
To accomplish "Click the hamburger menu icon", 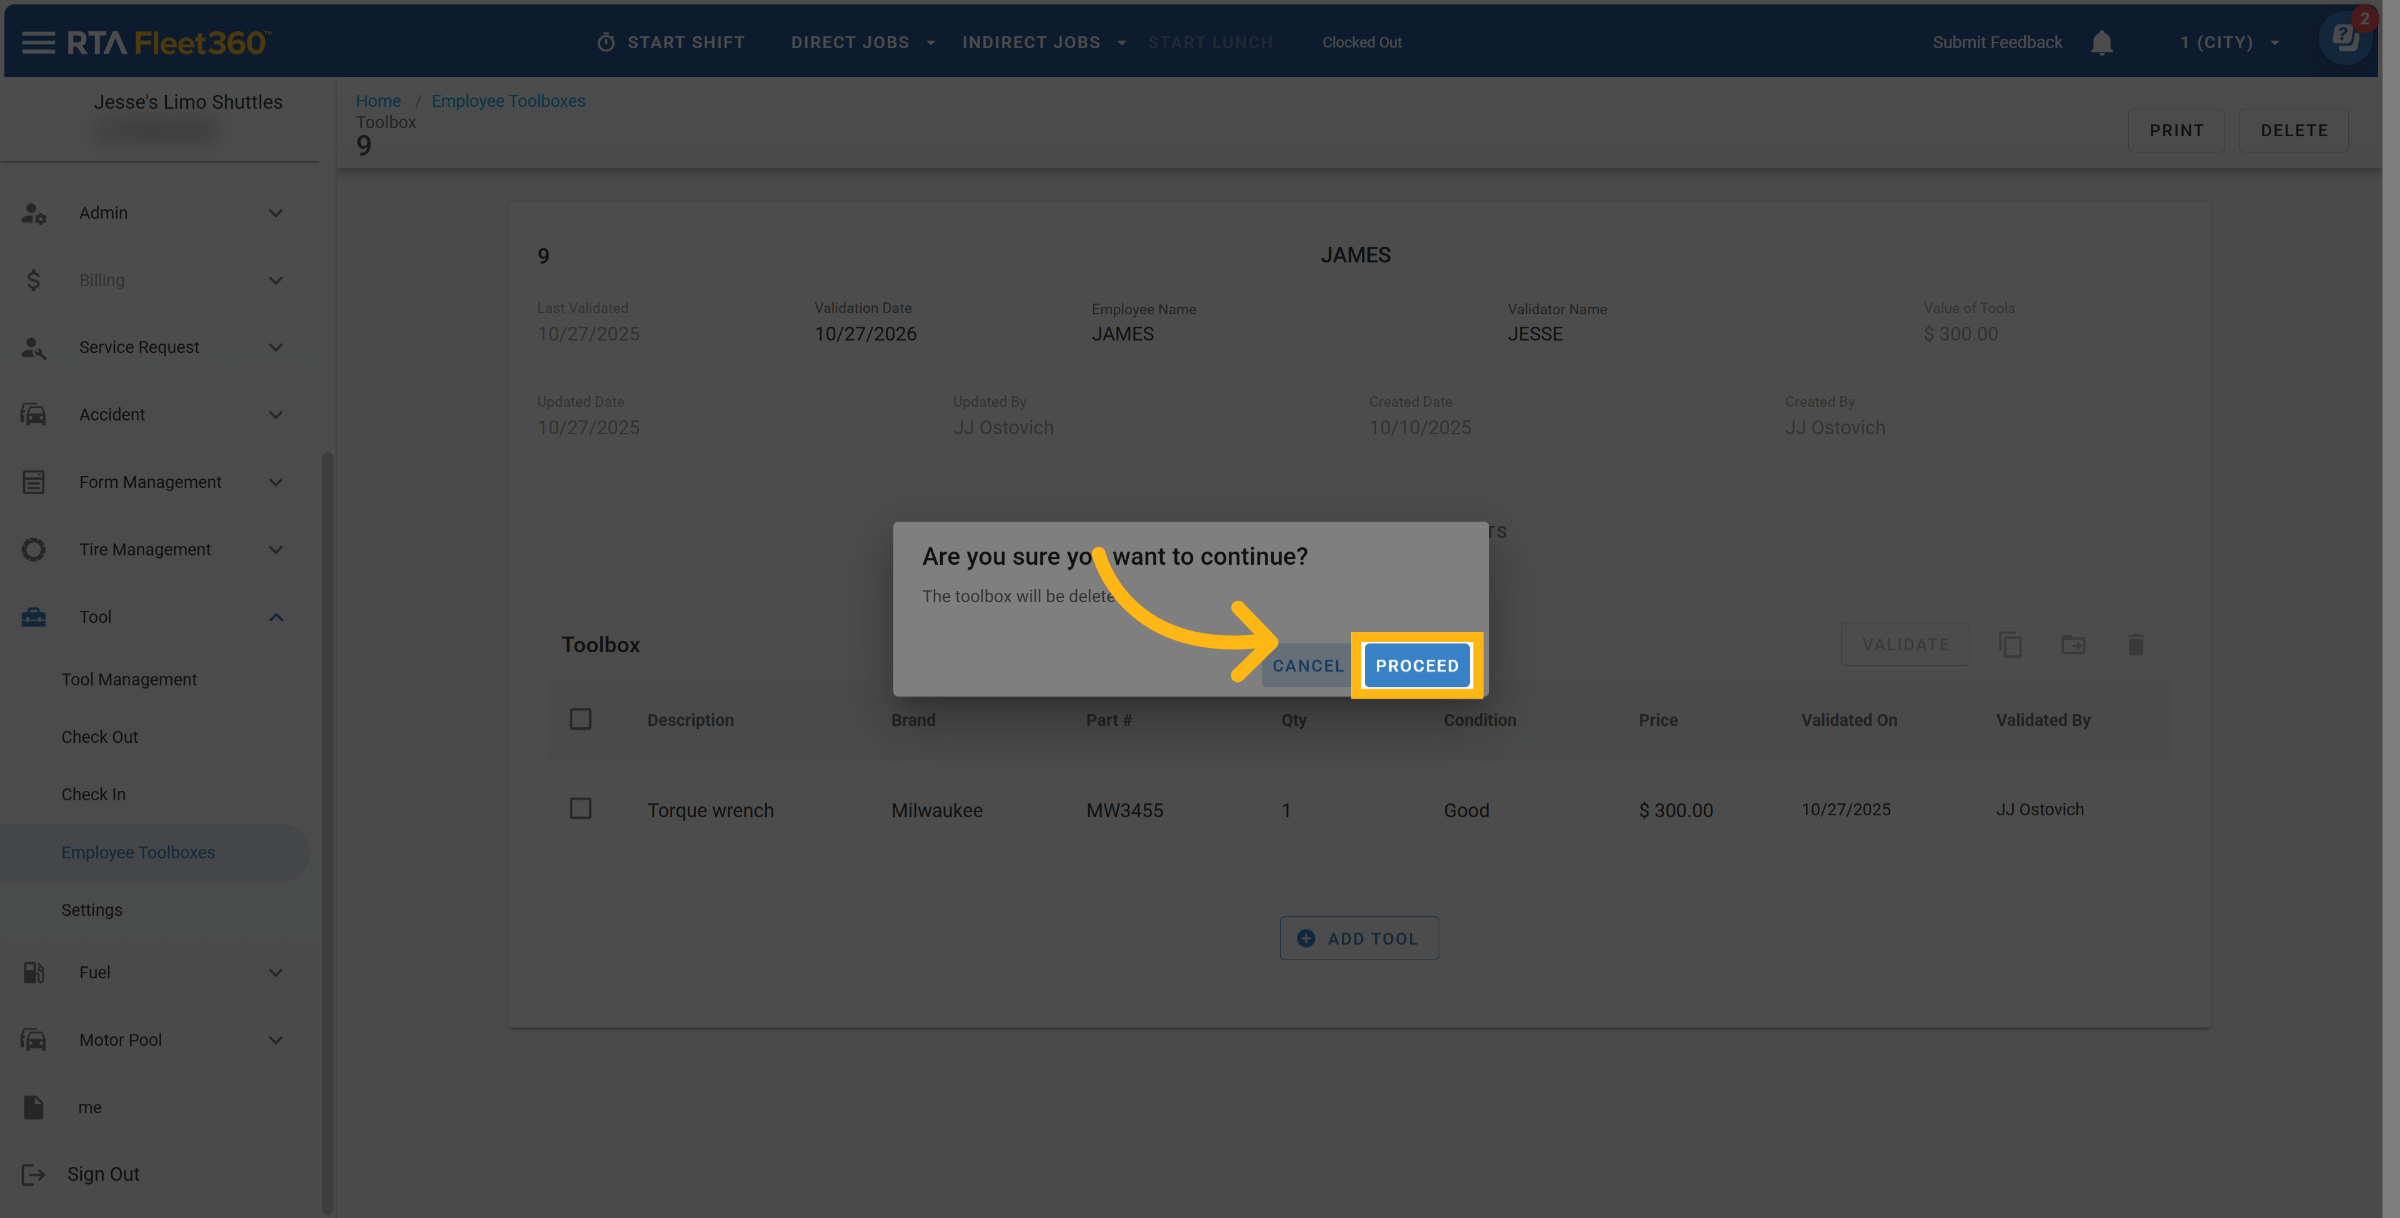I will point(38,42).
